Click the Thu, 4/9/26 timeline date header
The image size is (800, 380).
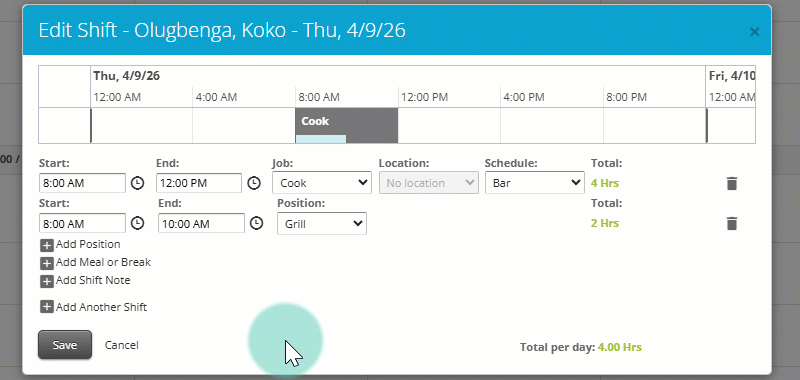(127, 76)
